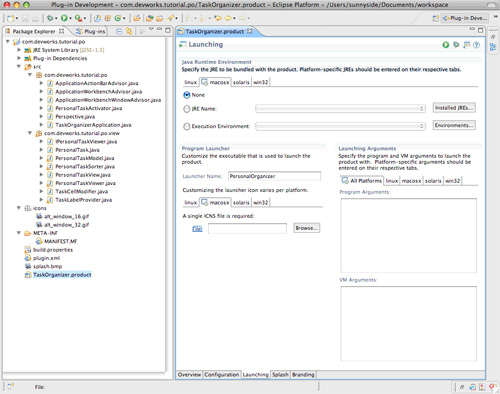Click the VM Arguments text area
The width and height of the screenshot is (500, 394).
click(x=409, y=324)
